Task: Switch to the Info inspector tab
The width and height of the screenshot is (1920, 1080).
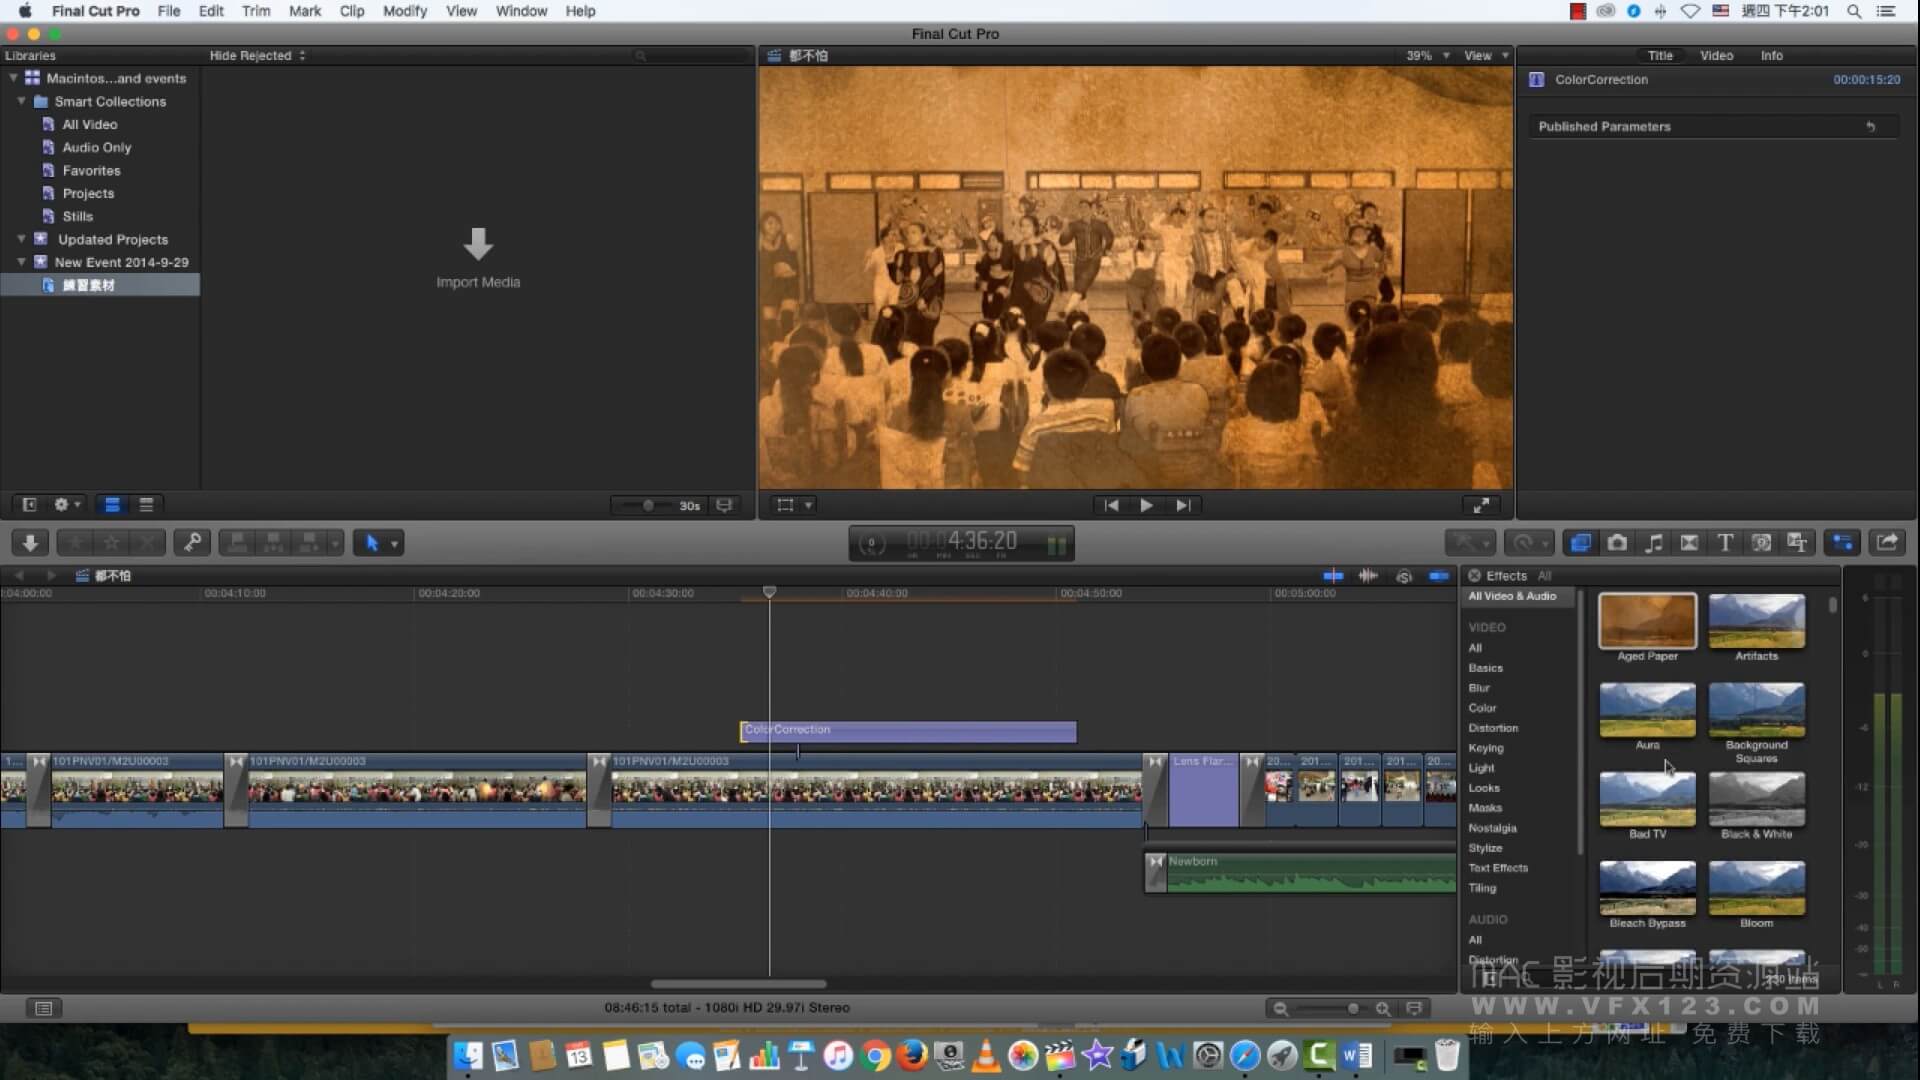Action: (x=1771, y=56)
